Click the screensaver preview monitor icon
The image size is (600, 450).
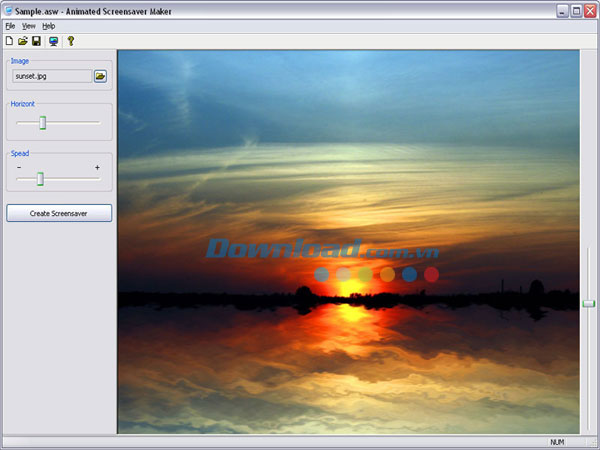point(54,41)
